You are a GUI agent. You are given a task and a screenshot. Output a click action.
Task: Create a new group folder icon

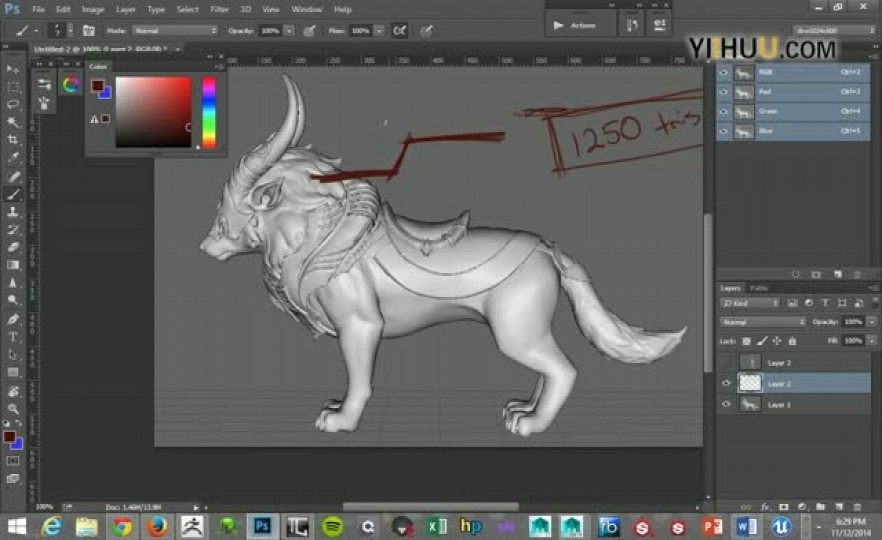point(821,507)
